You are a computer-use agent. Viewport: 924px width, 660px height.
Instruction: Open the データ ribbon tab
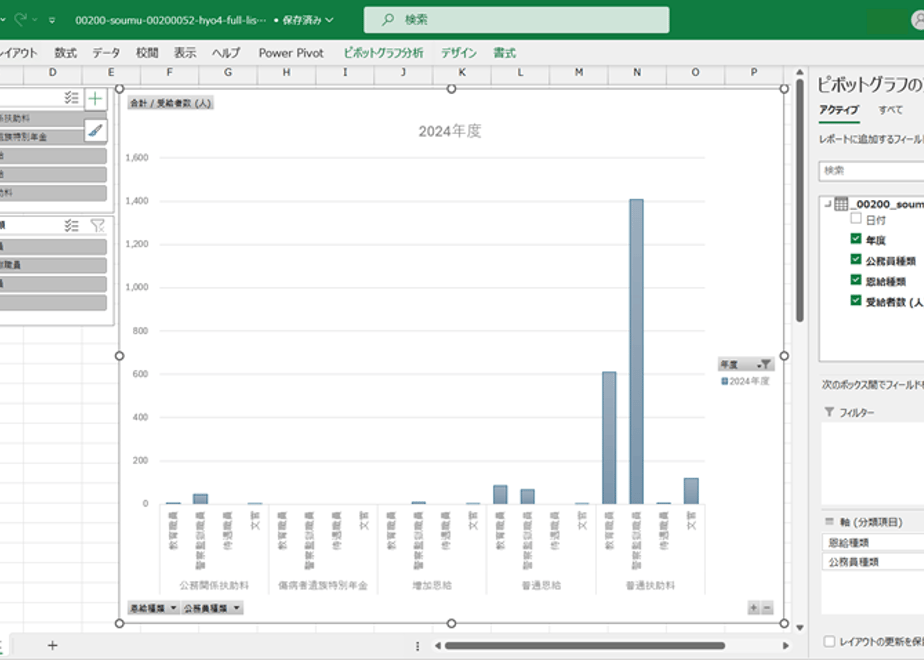[106, 53]
